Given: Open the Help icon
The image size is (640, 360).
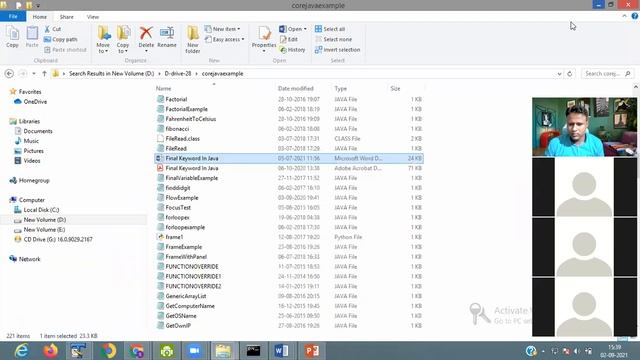Looking at the screenshot, I should pos(635,16).
